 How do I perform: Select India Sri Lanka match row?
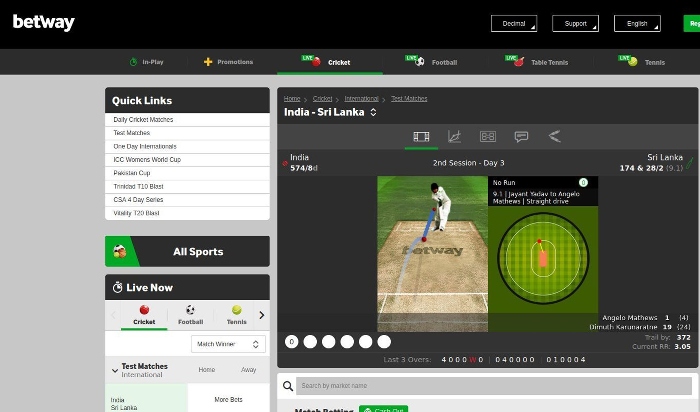tap(146, 400)
